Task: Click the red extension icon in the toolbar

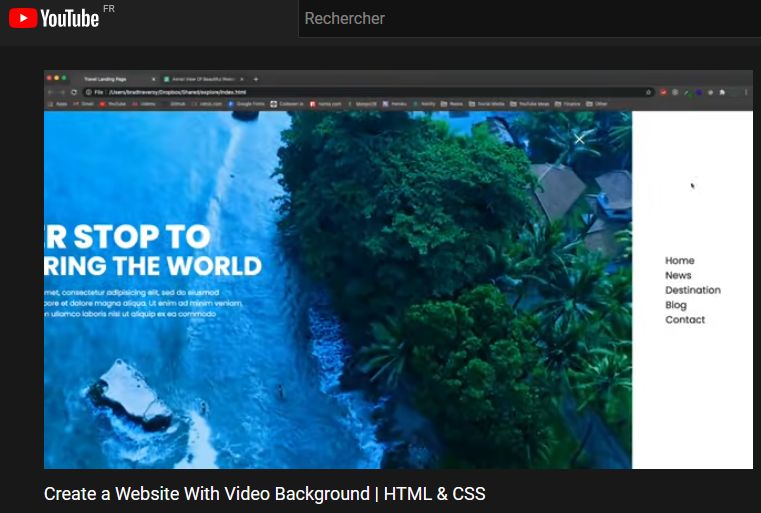Action: coord(664,91)
